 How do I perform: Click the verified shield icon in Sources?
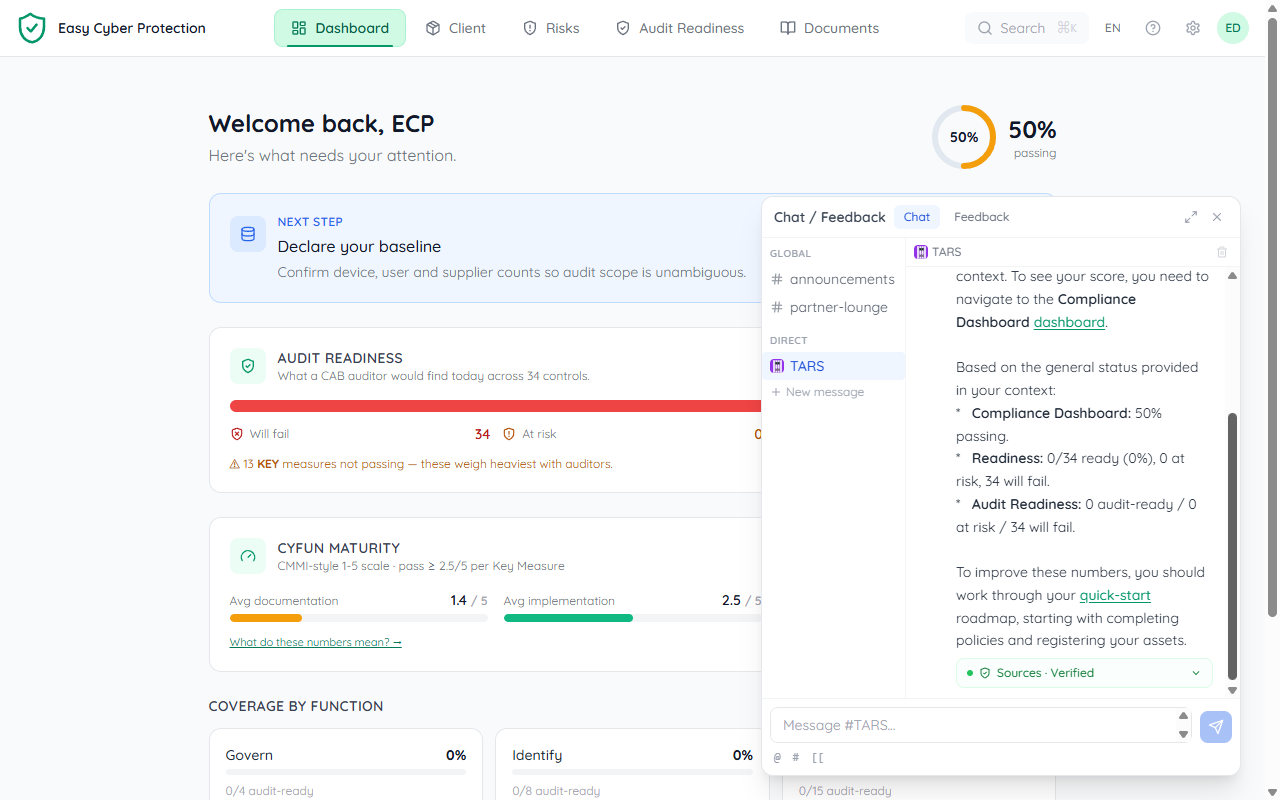click(x=985, y=673)
